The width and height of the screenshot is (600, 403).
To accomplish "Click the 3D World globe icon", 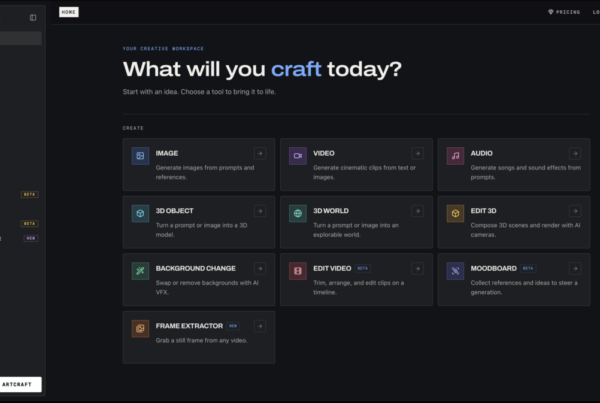I will click(x=298, y=213).
